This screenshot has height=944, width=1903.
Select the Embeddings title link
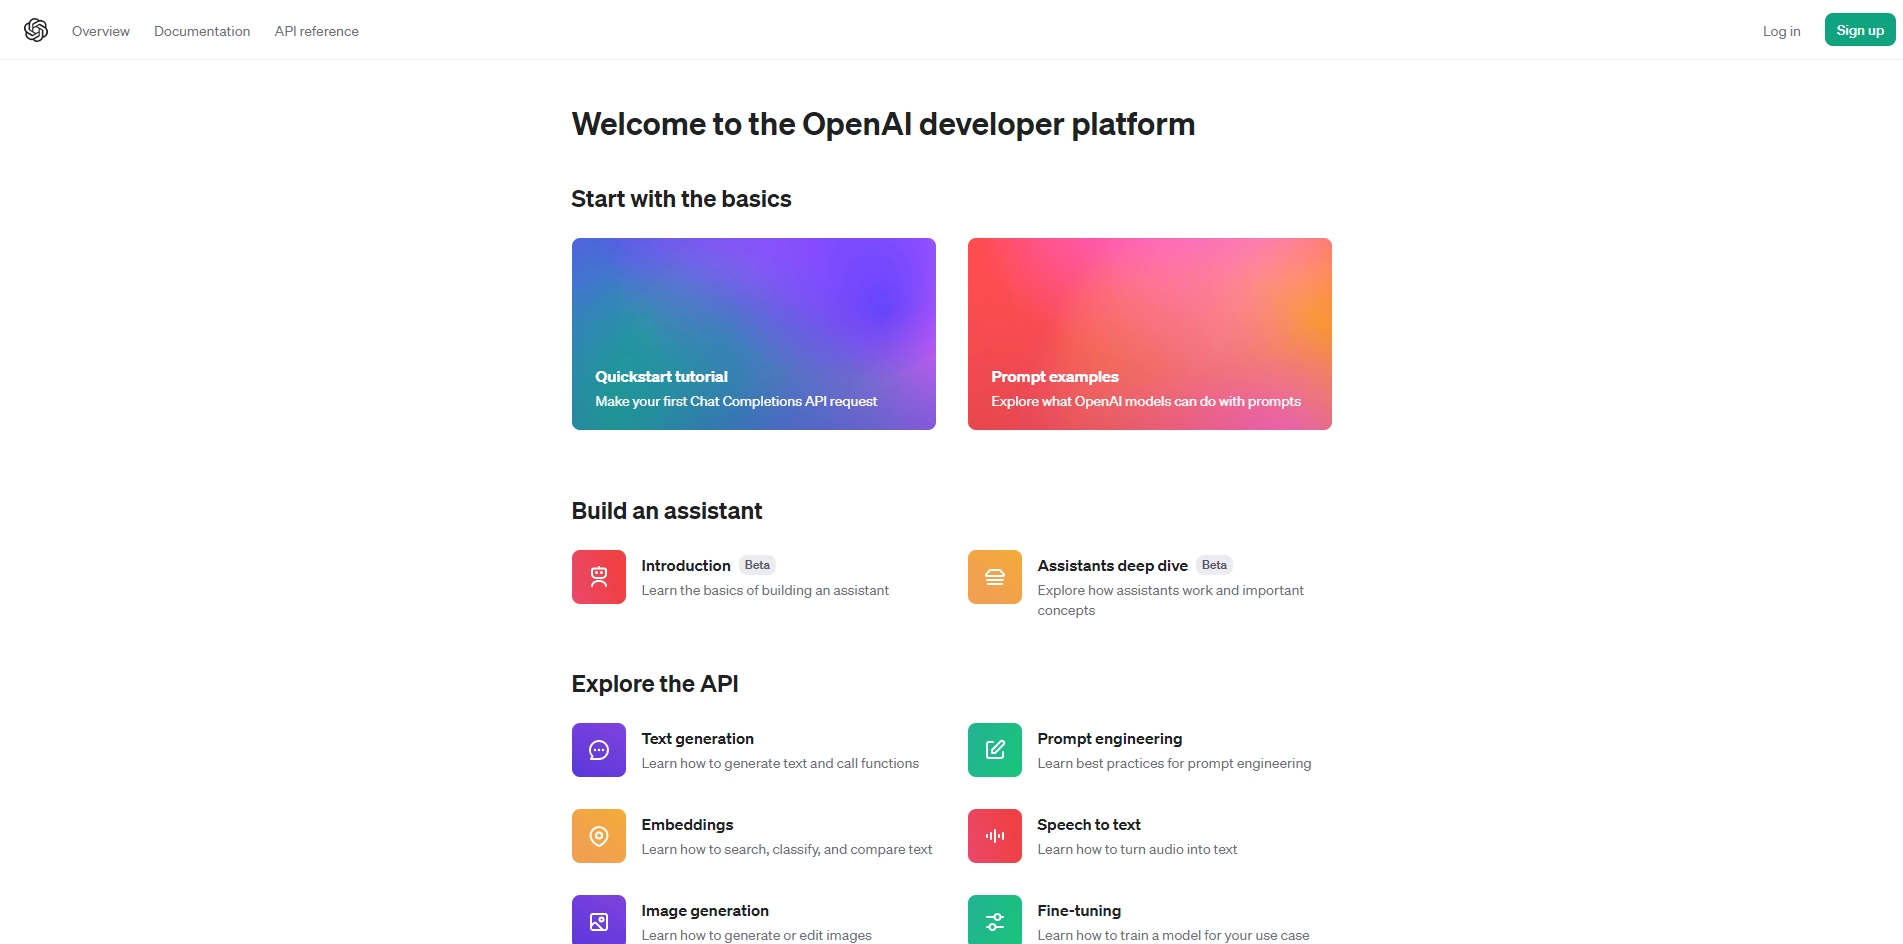tap(687, 825)
